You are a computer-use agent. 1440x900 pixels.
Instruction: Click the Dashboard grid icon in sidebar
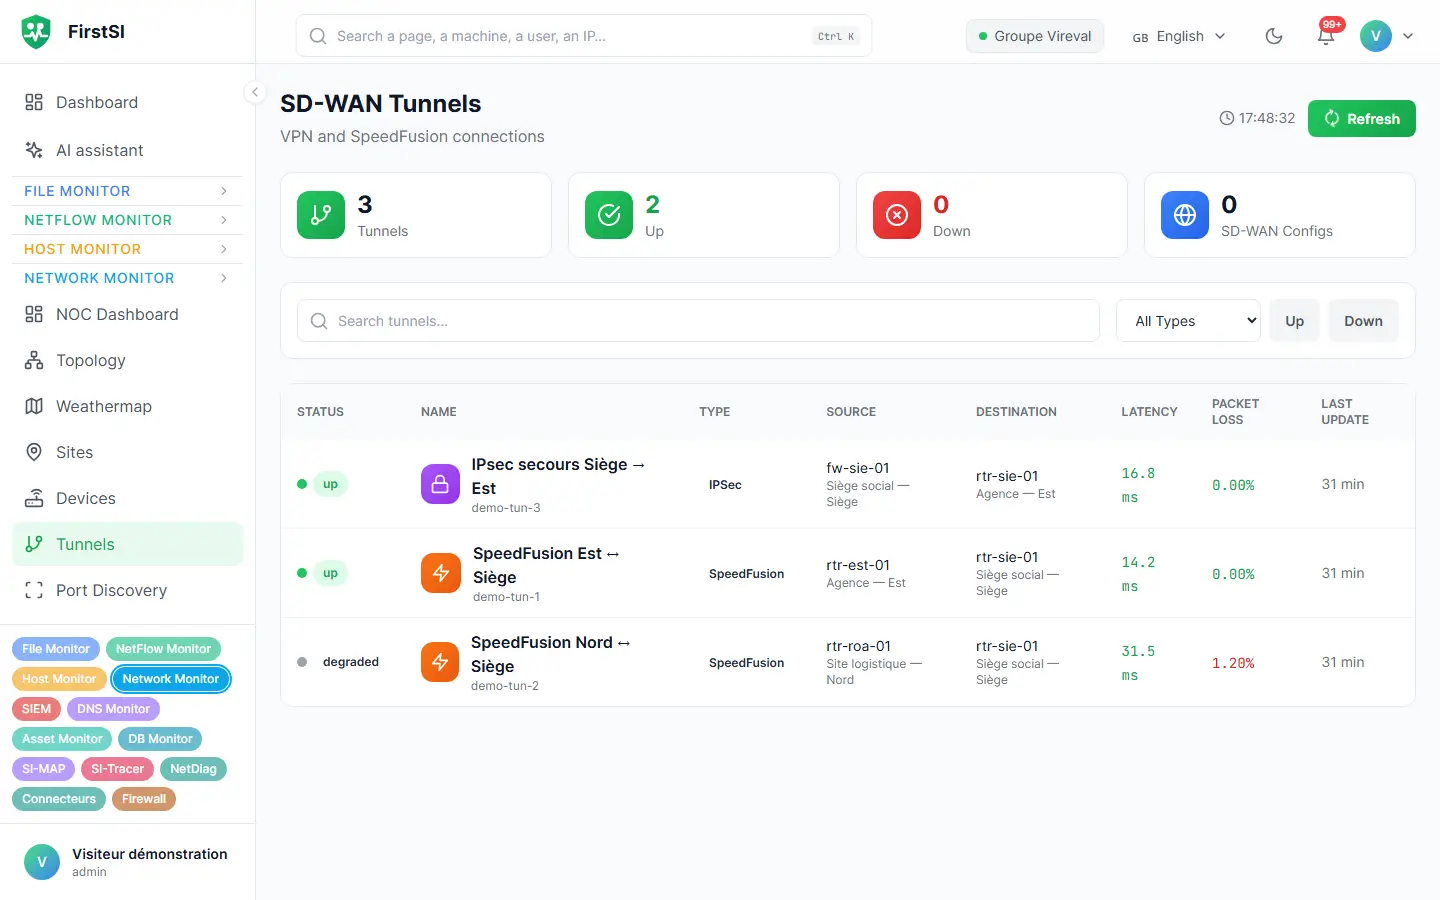(x=34, y=102)
